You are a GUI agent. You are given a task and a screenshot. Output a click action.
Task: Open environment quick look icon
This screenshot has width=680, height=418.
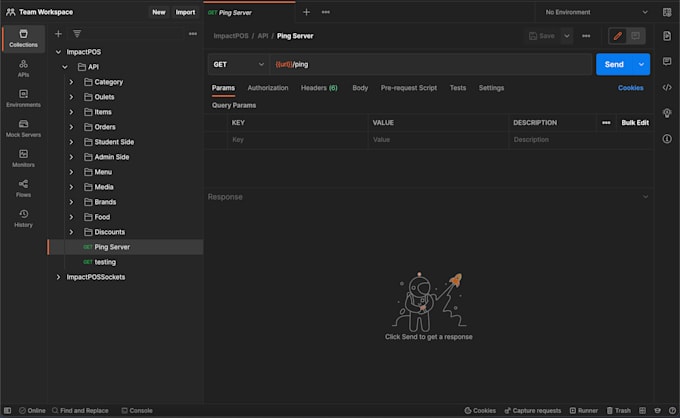(667, 12)
